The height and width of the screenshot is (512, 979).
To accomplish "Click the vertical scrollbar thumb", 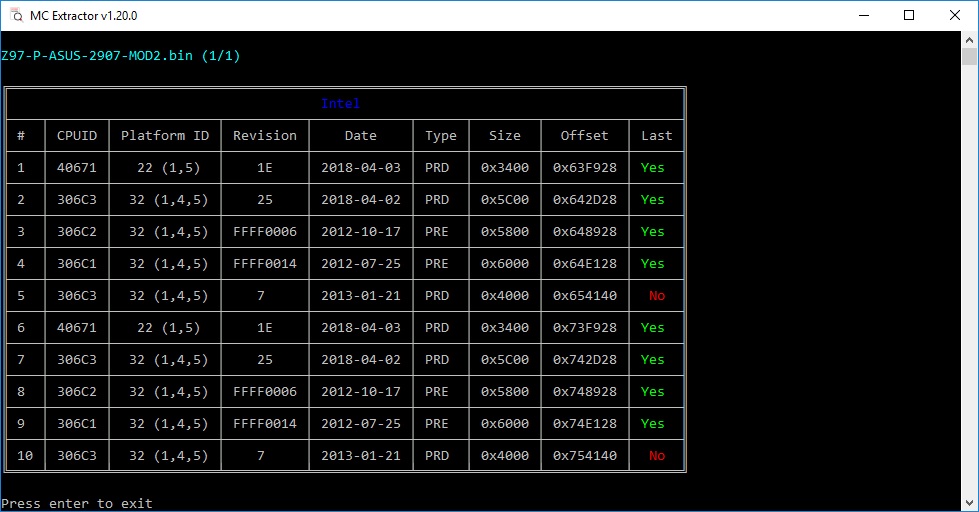I will (x=969, y=56).
